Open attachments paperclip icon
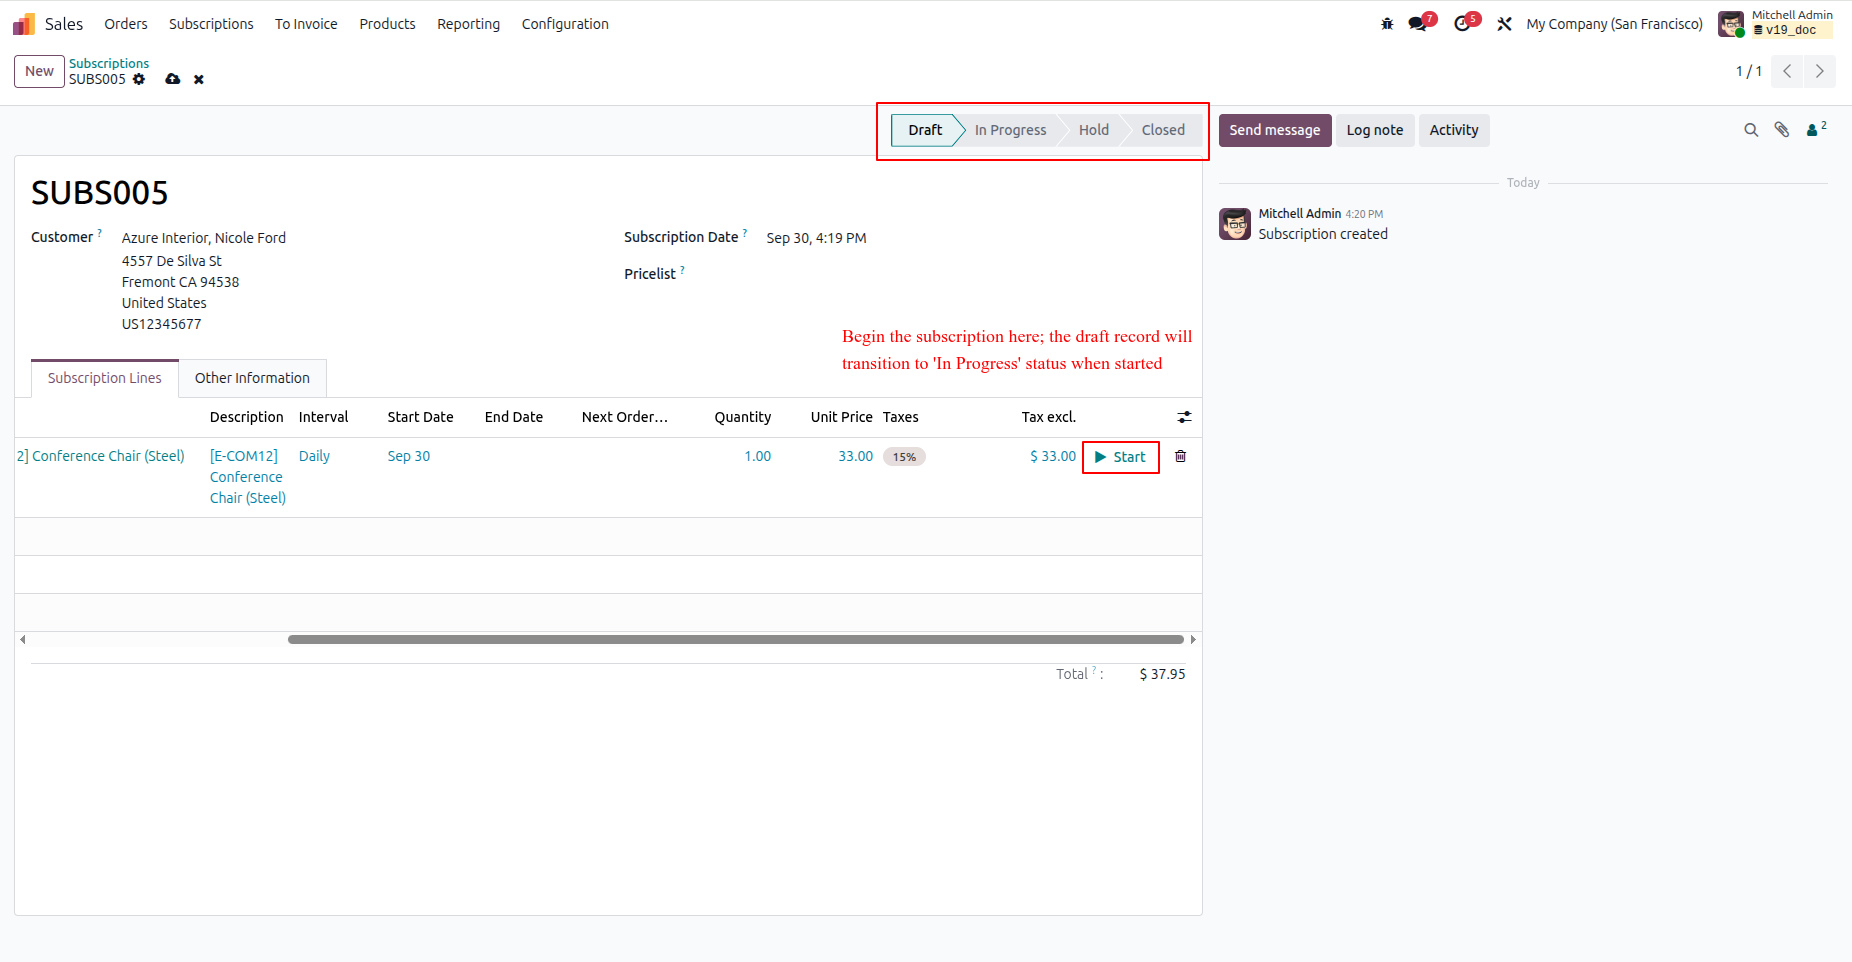The height and width of the screenshot is (962, 1852). click(x=1782, y=130)
